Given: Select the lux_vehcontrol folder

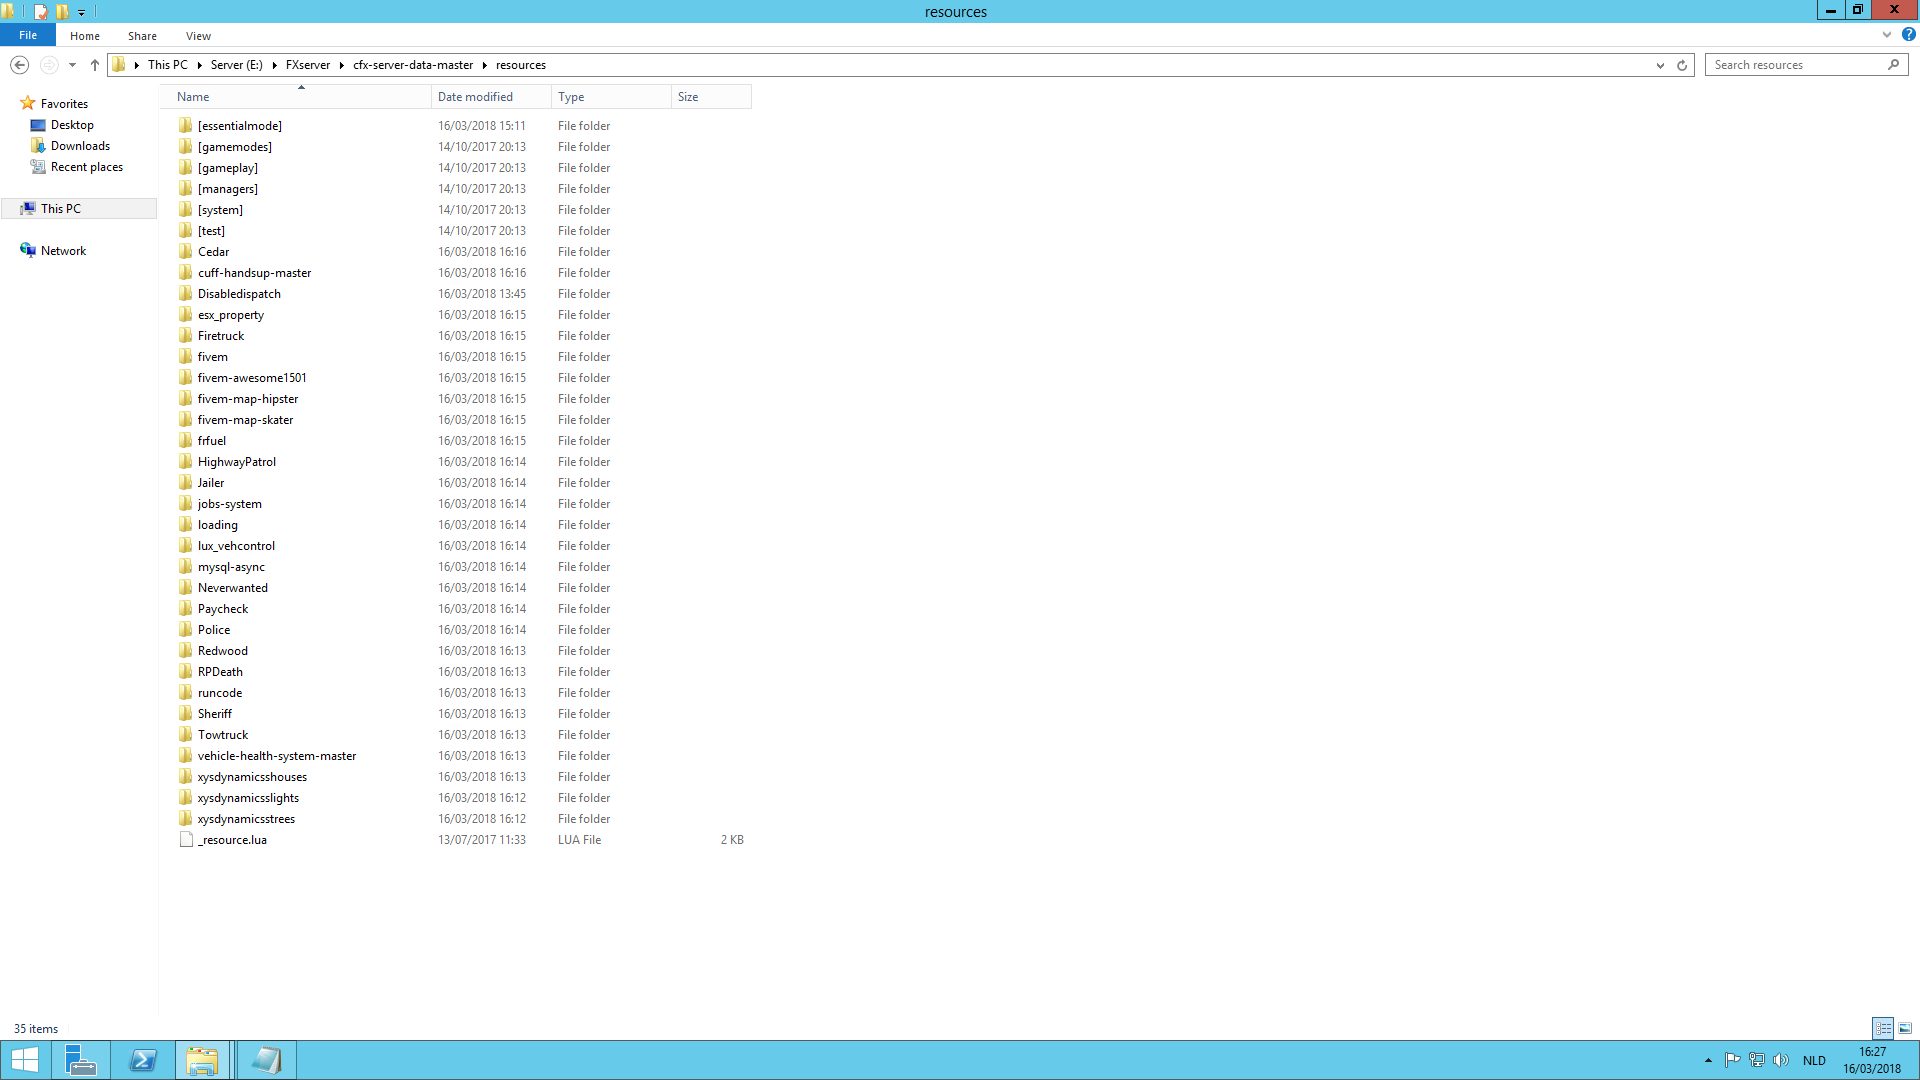Looking at the screenshot, I should (236, 545).
